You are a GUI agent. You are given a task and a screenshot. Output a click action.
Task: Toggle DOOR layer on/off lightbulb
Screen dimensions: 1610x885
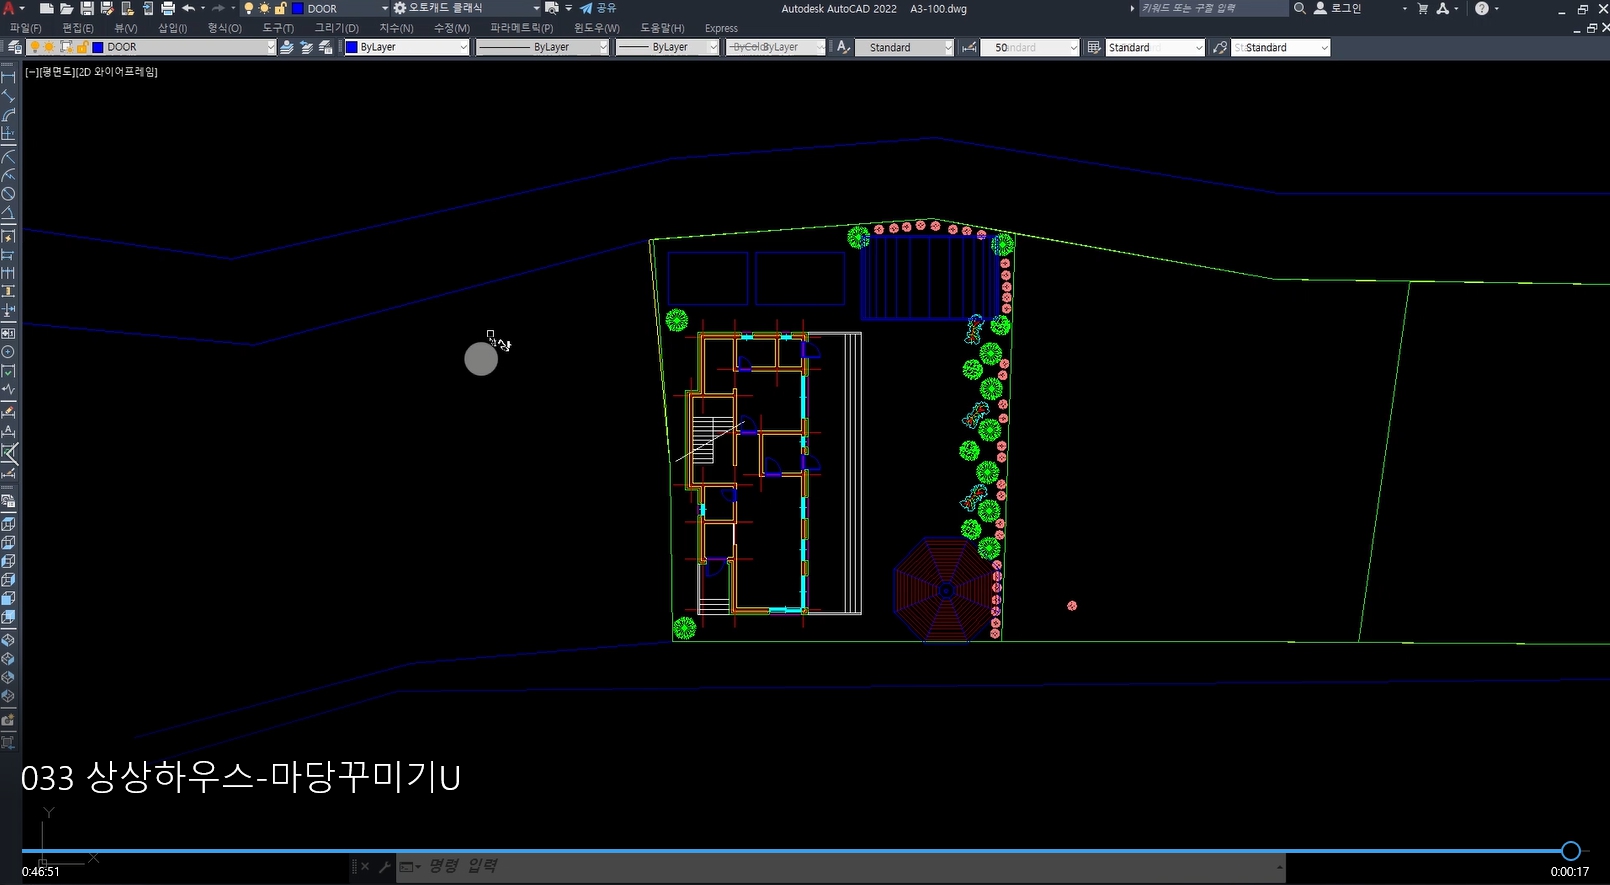tap(35, 47)
